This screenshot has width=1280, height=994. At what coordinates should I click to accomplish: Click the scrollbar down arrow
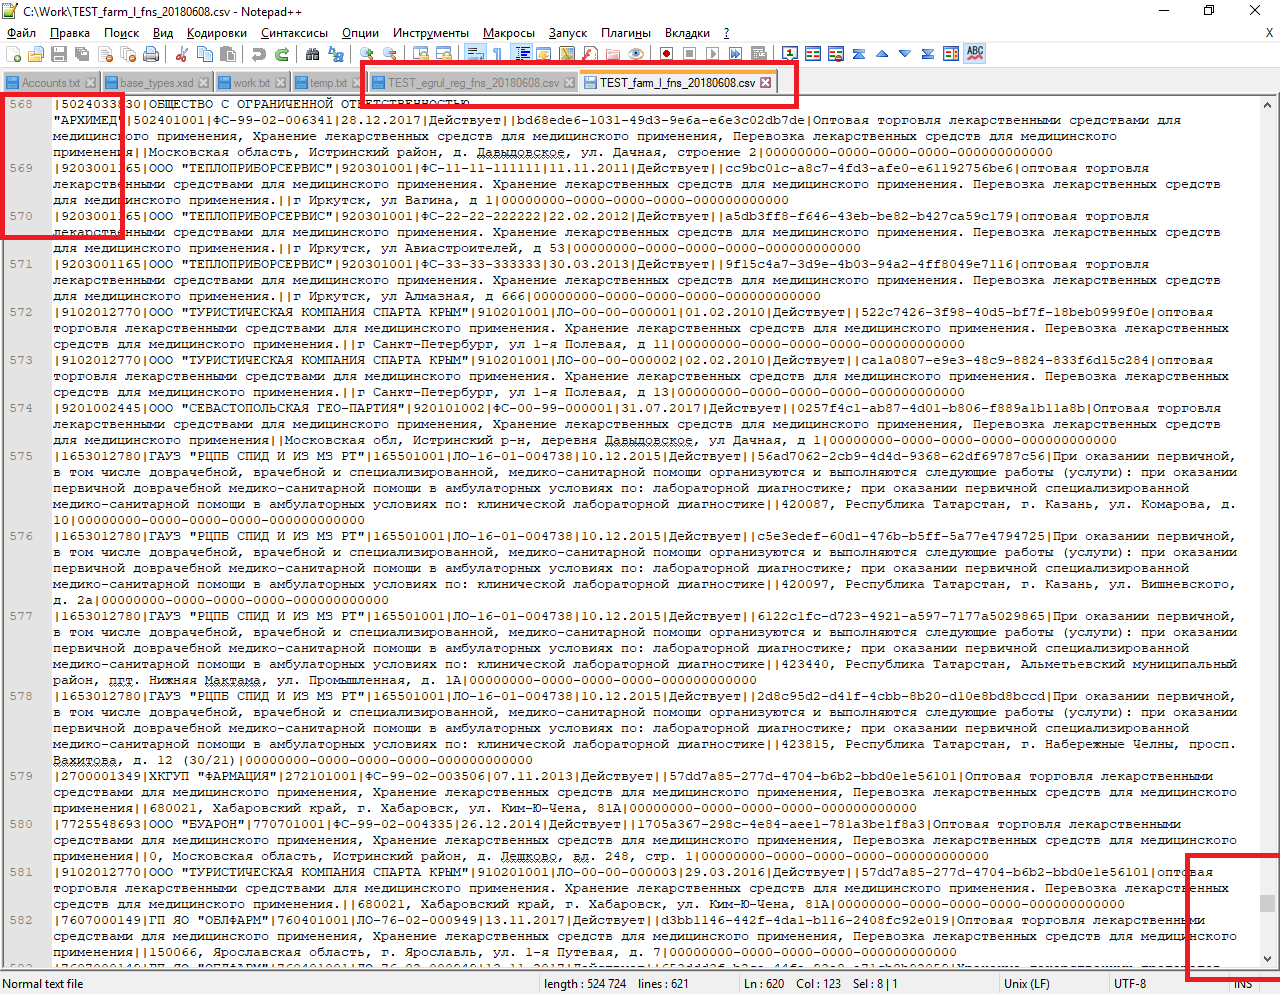[1268, 959]
